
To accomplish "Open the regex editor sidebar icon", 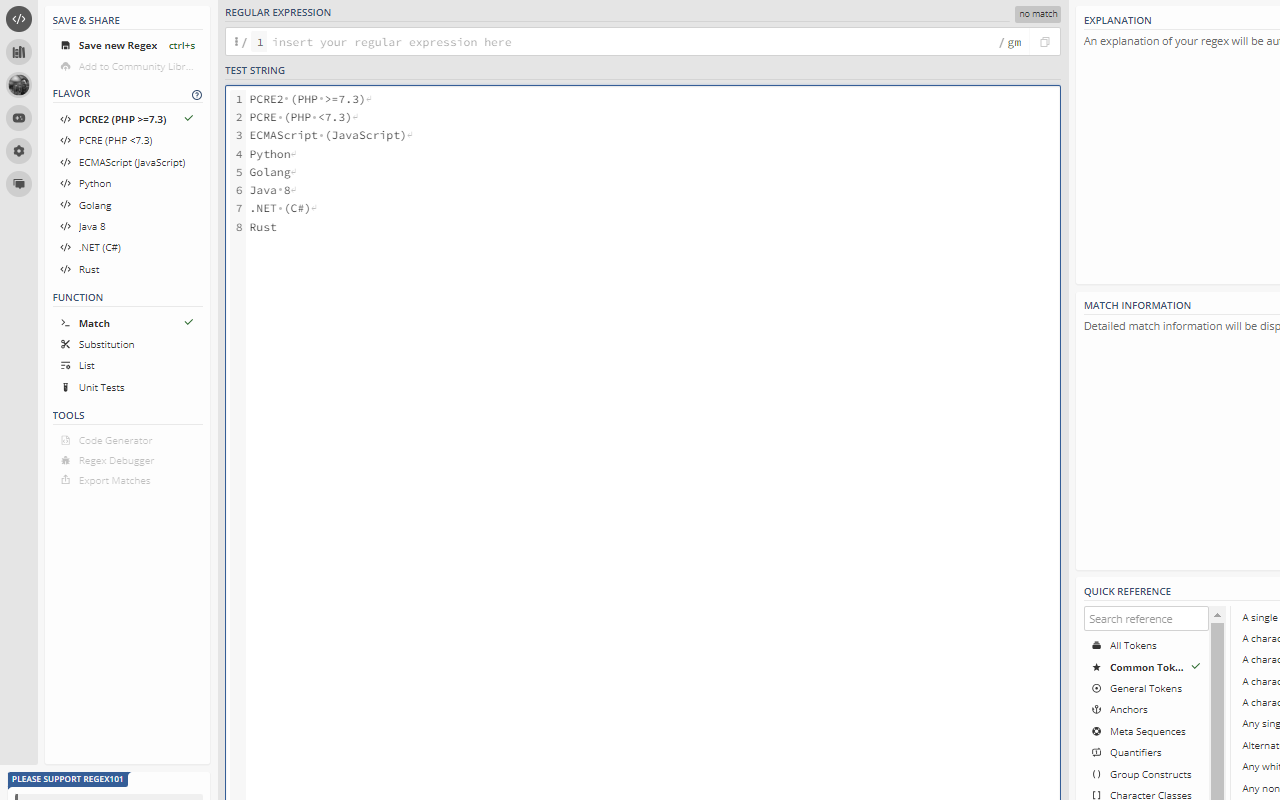I will 18,18.
